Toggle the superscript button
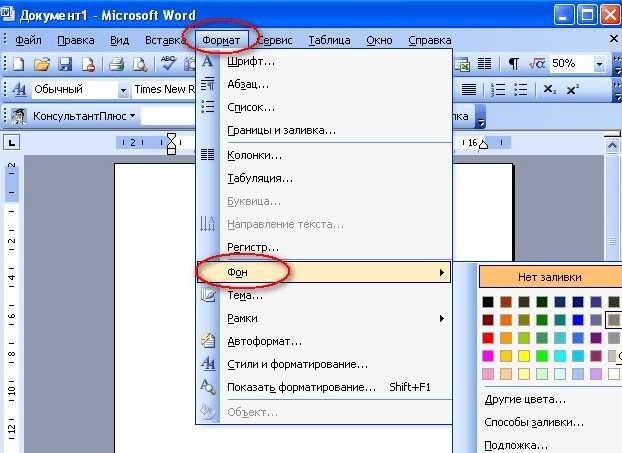 coord(572,89)
